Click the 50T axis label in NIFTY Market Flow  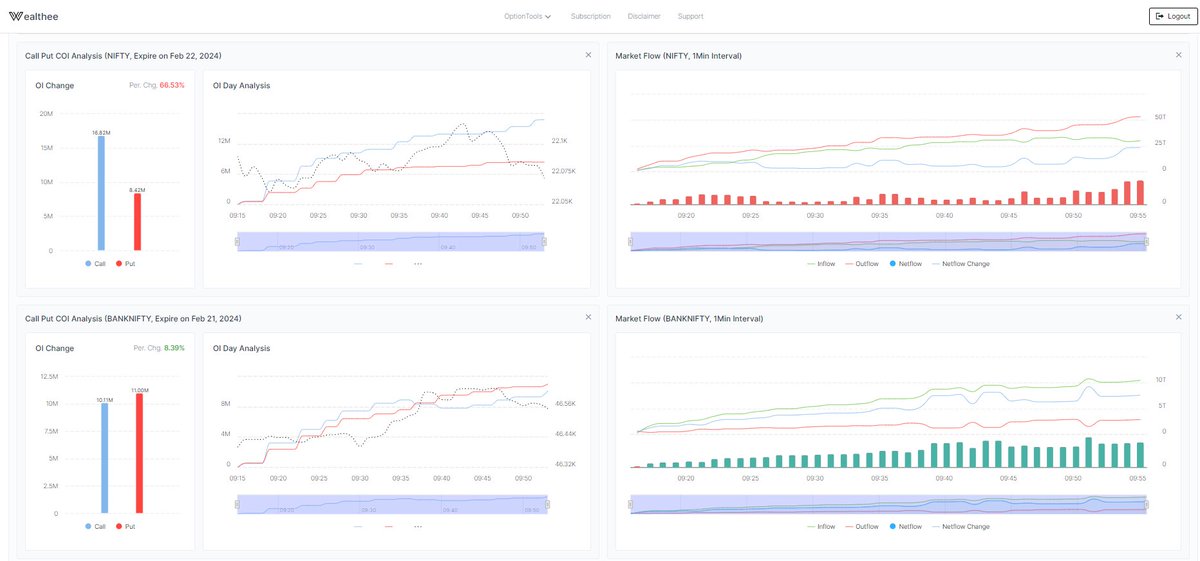(x=1160, y=117)
